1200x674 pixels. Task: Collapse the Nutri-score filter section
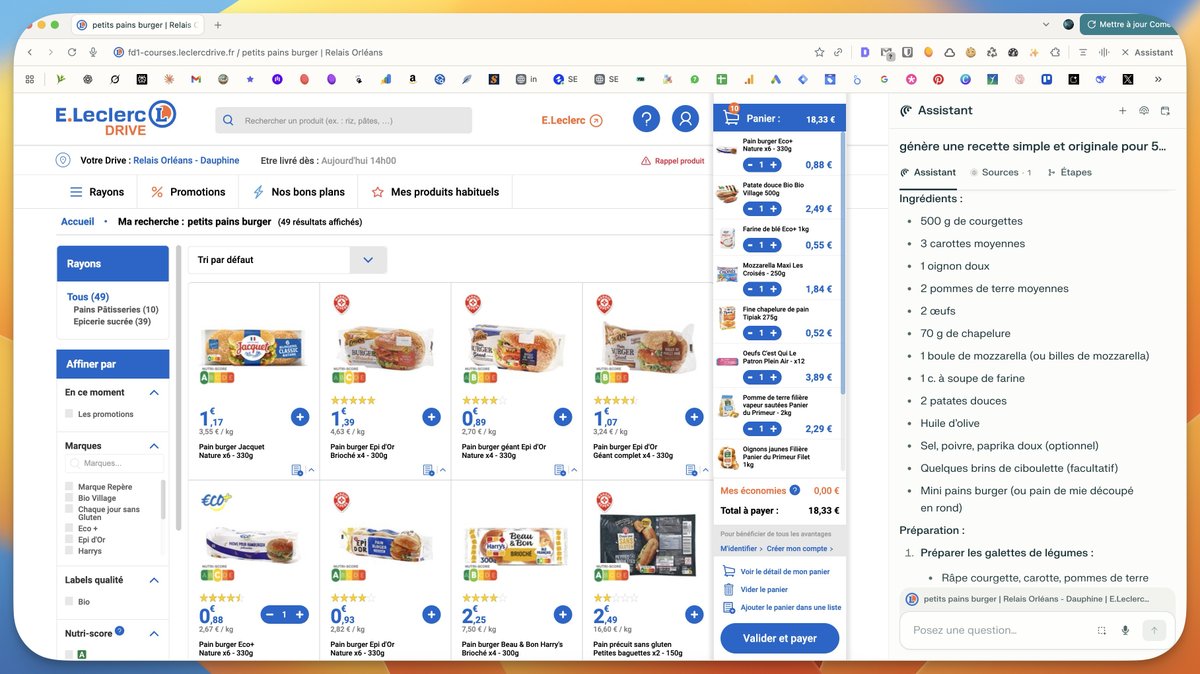(154, 633)
